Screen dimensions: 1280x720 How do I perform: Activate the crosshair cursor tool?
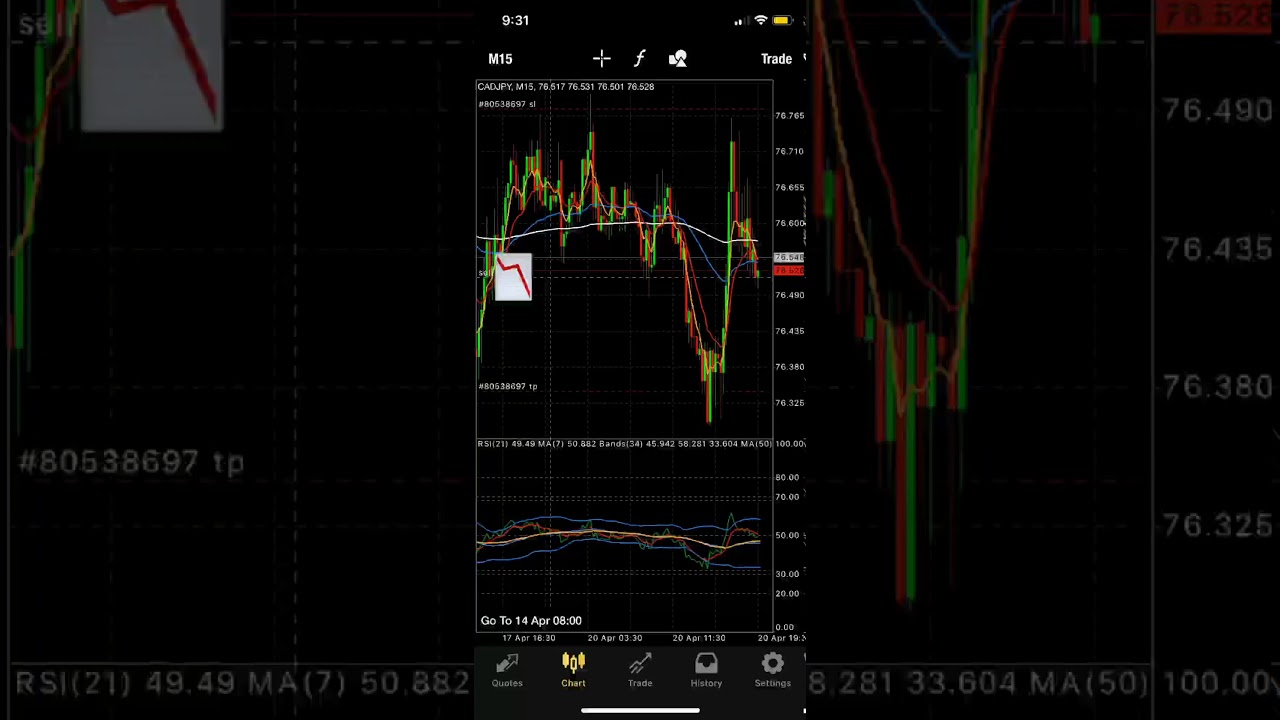point(601,59)
